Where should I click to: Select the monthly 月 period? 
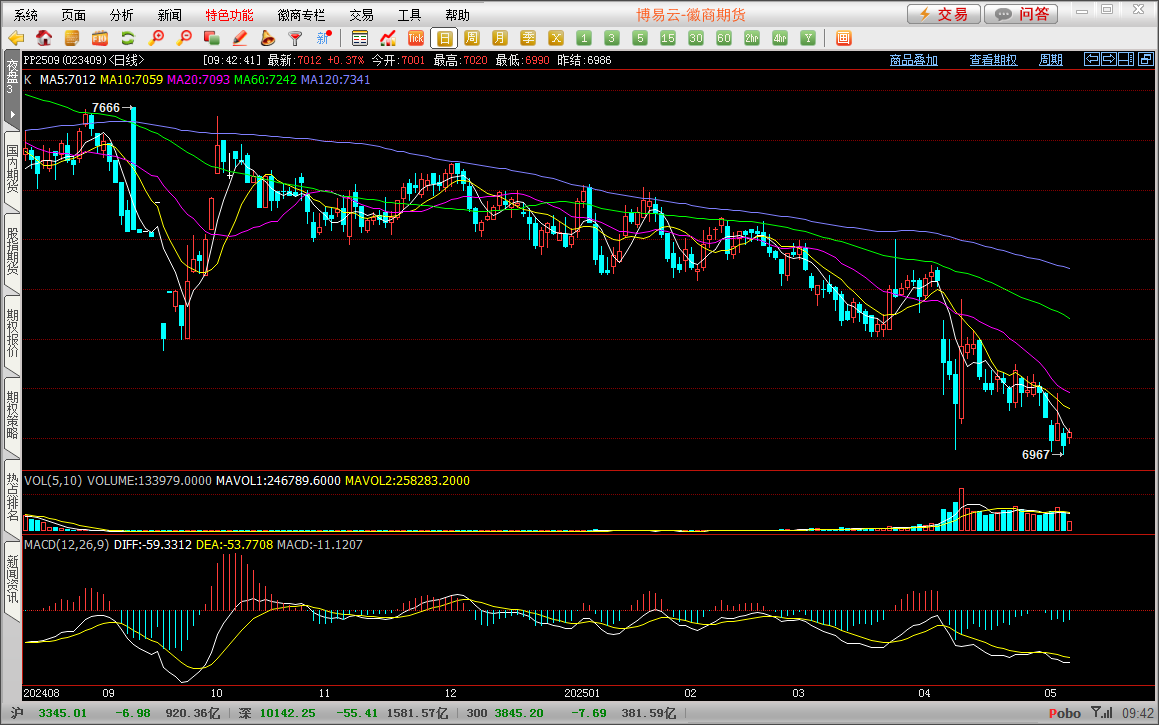point(500,38)
